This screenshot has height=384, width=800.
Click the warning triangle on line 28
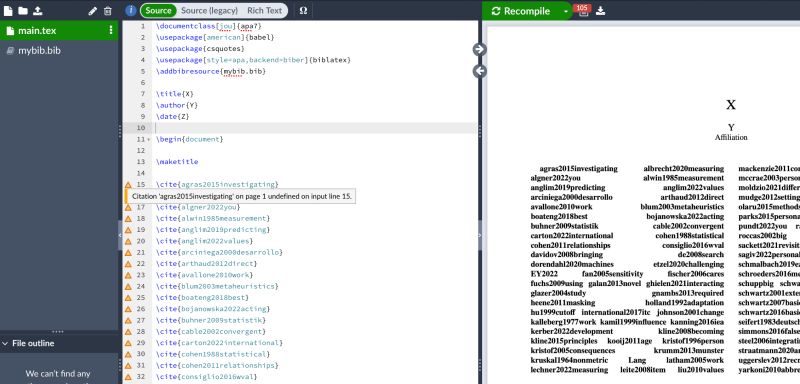coord(128,332)
